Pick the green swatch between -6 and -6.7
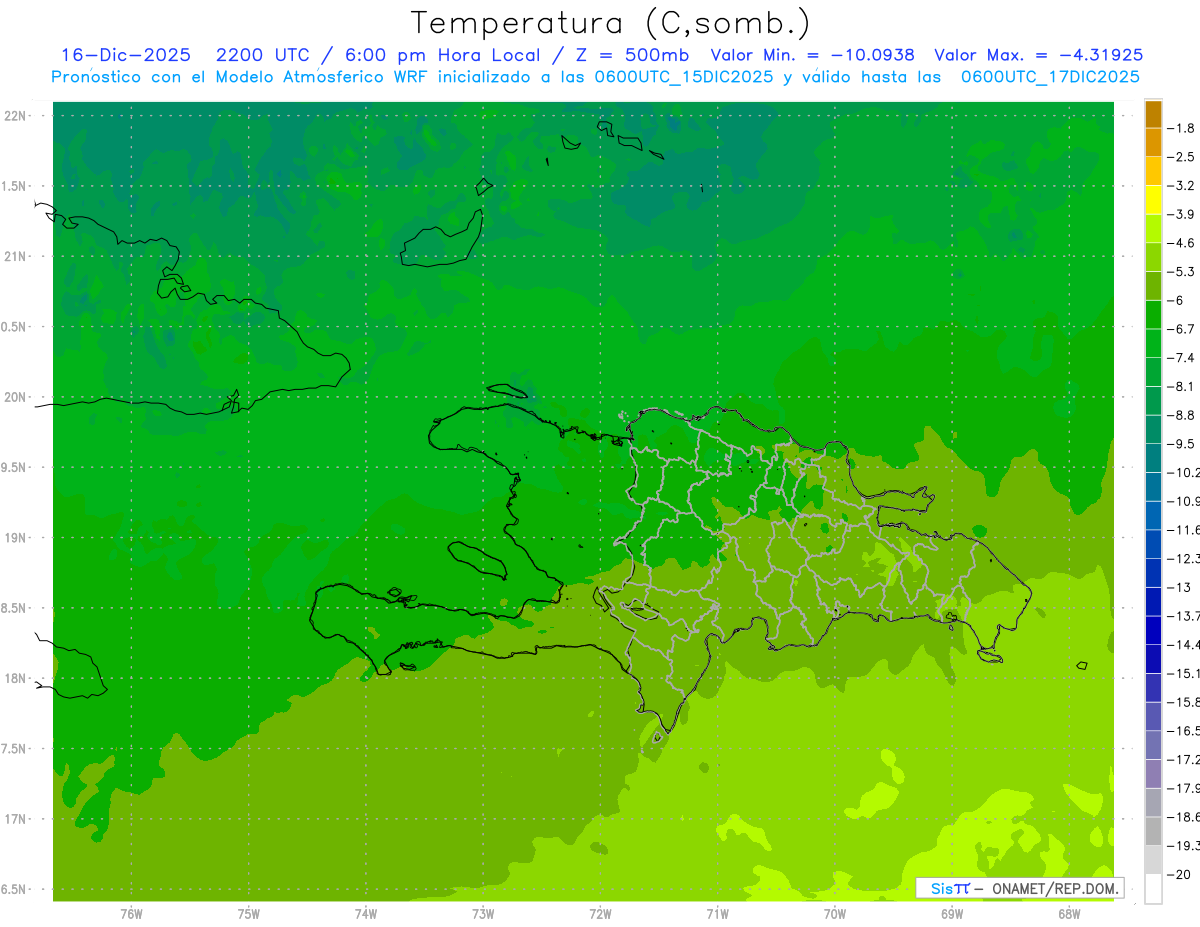The height and width of the screenshot is (927, 1200). point(1153,315)
